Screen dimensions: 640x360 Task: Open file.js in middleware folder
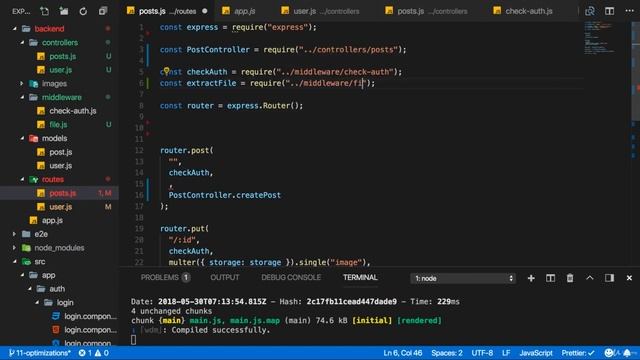tap(59, 124)
